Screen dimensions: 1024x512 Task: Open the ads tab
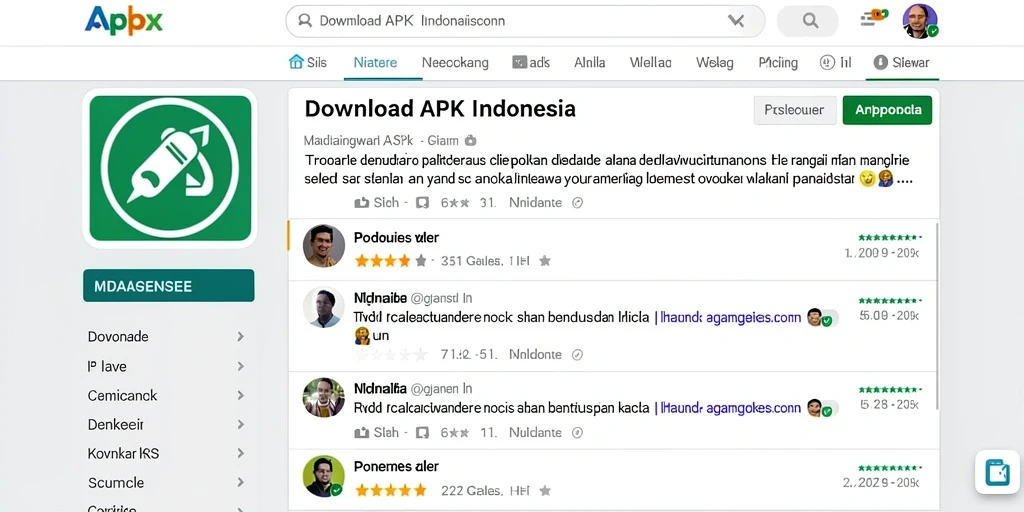[532, 63]
